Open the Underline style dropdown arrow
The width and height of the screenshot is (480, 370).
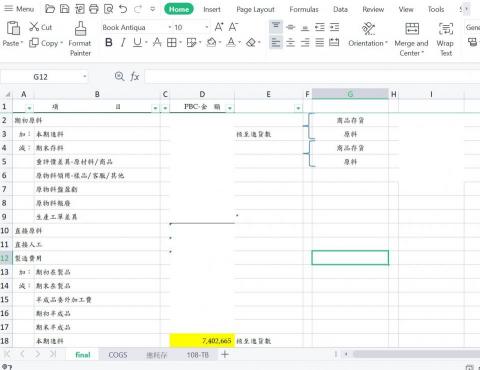[x=146, y=43]
